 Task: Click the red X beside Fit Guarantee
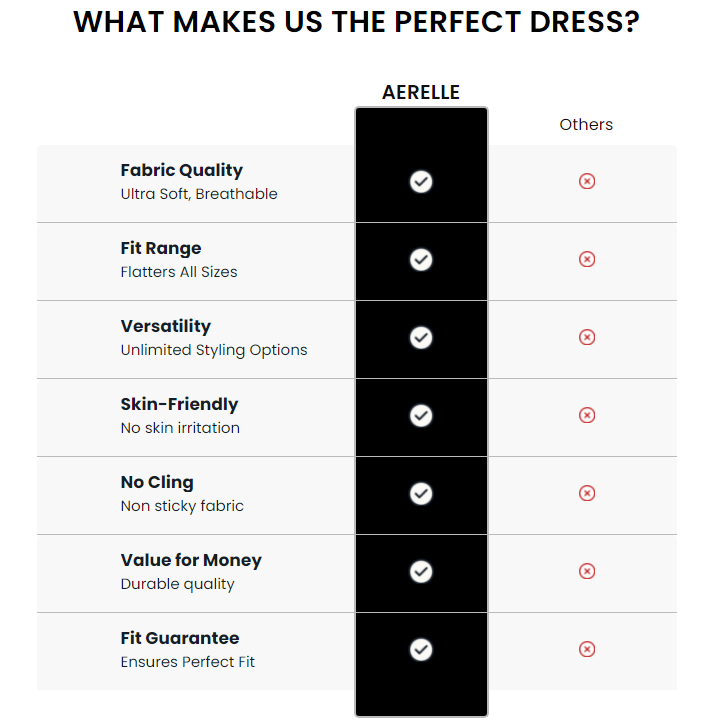click(586, 649)
